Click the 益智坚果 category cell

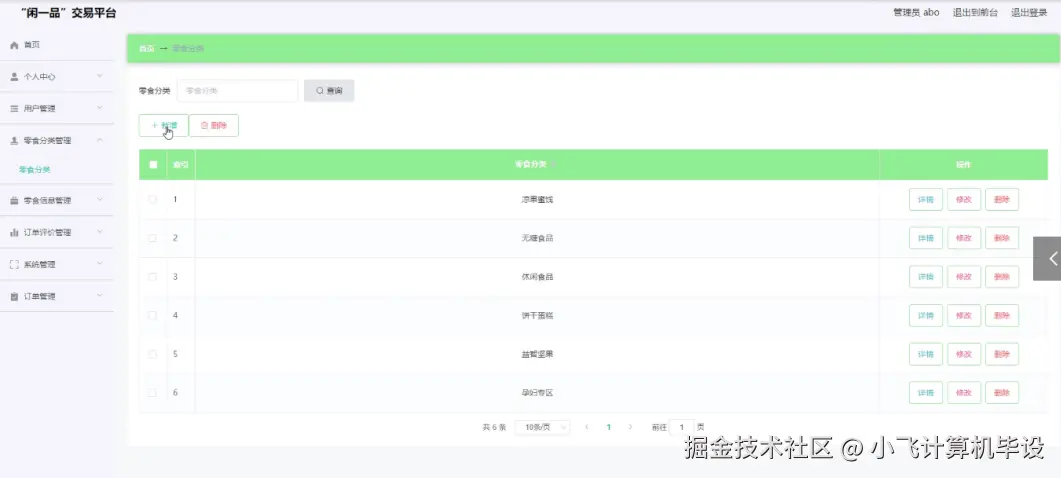click(x=537, y=354)
